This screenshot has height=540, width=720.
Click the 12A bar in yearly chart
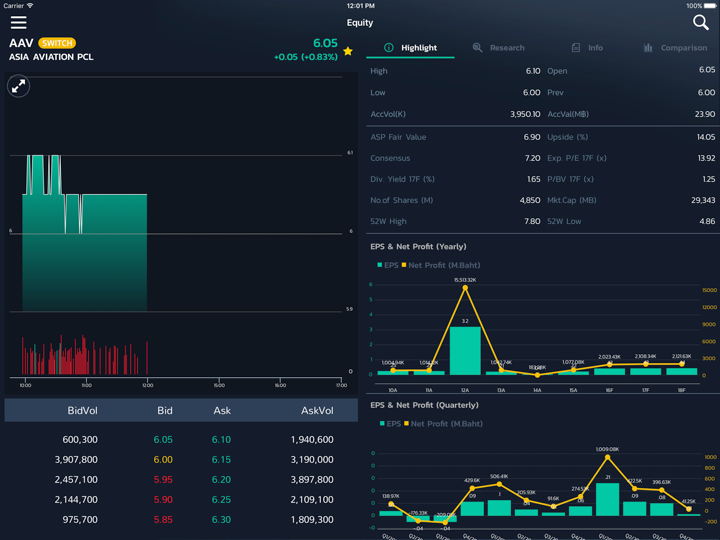(464, 350)
